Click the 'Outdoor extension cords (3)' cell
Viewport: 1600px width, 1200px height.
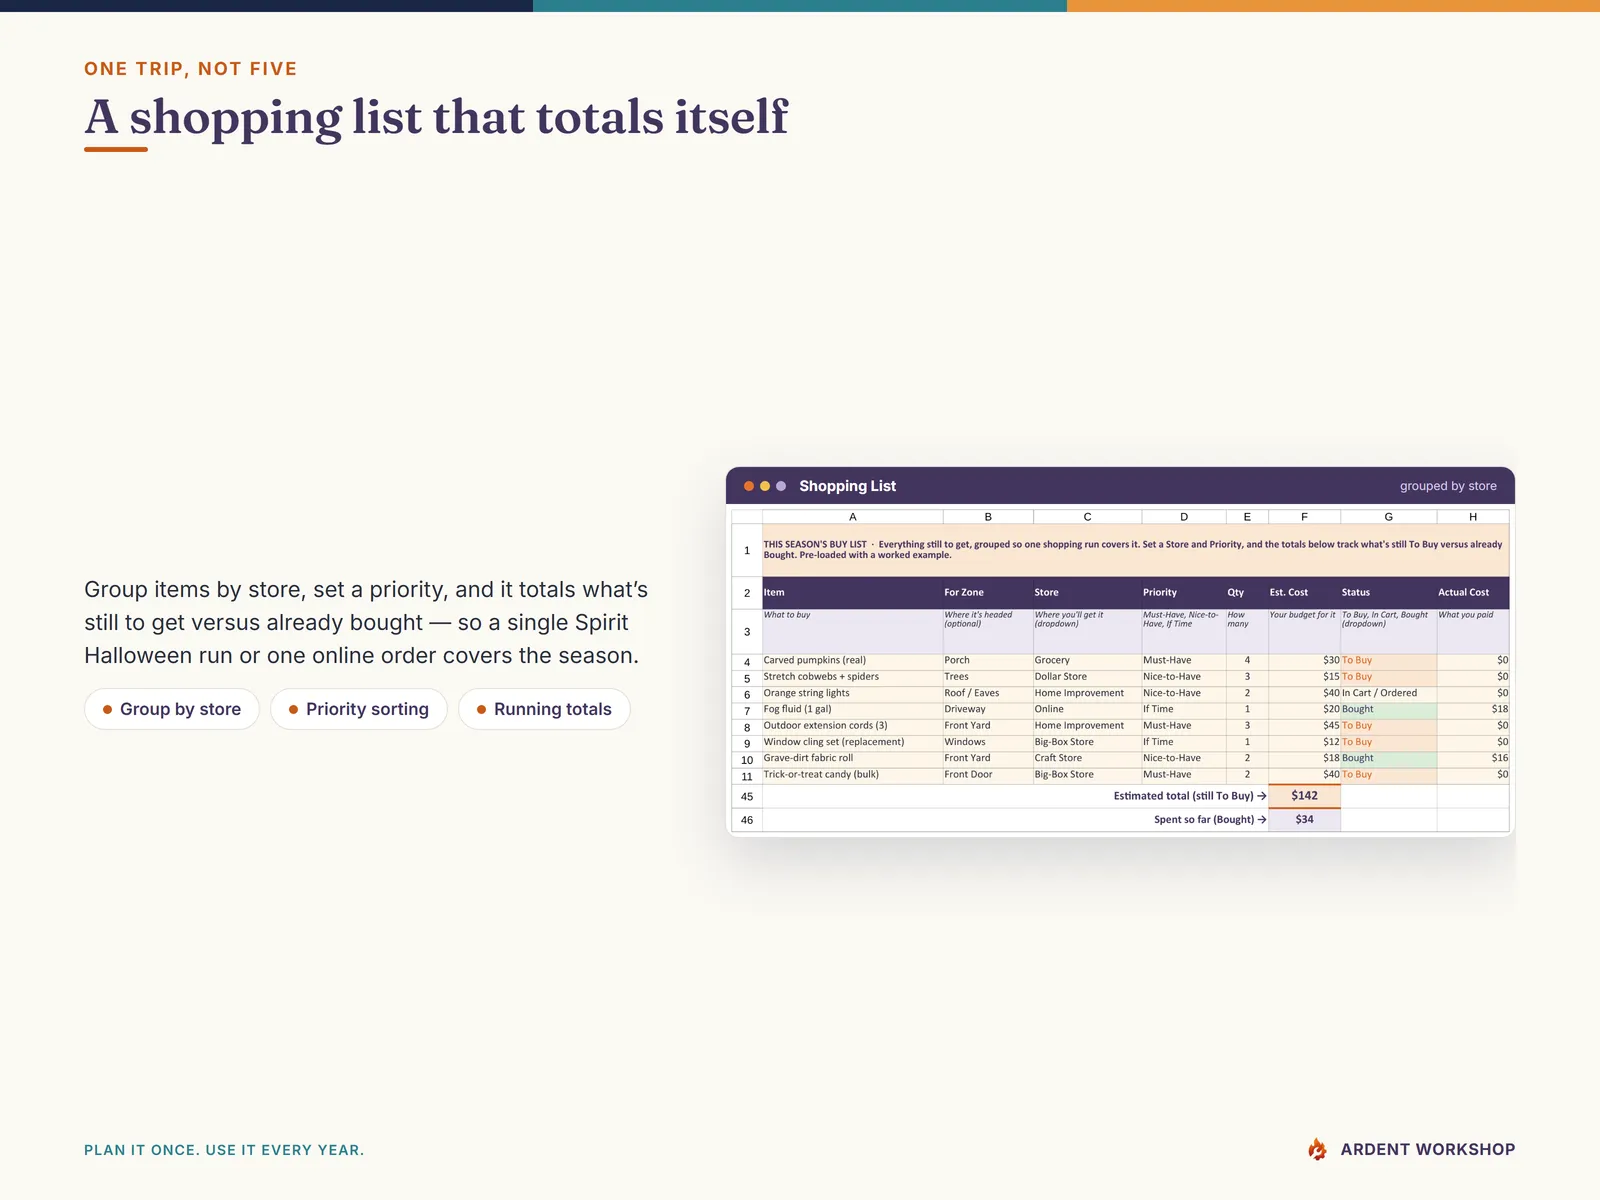(852, 726)
